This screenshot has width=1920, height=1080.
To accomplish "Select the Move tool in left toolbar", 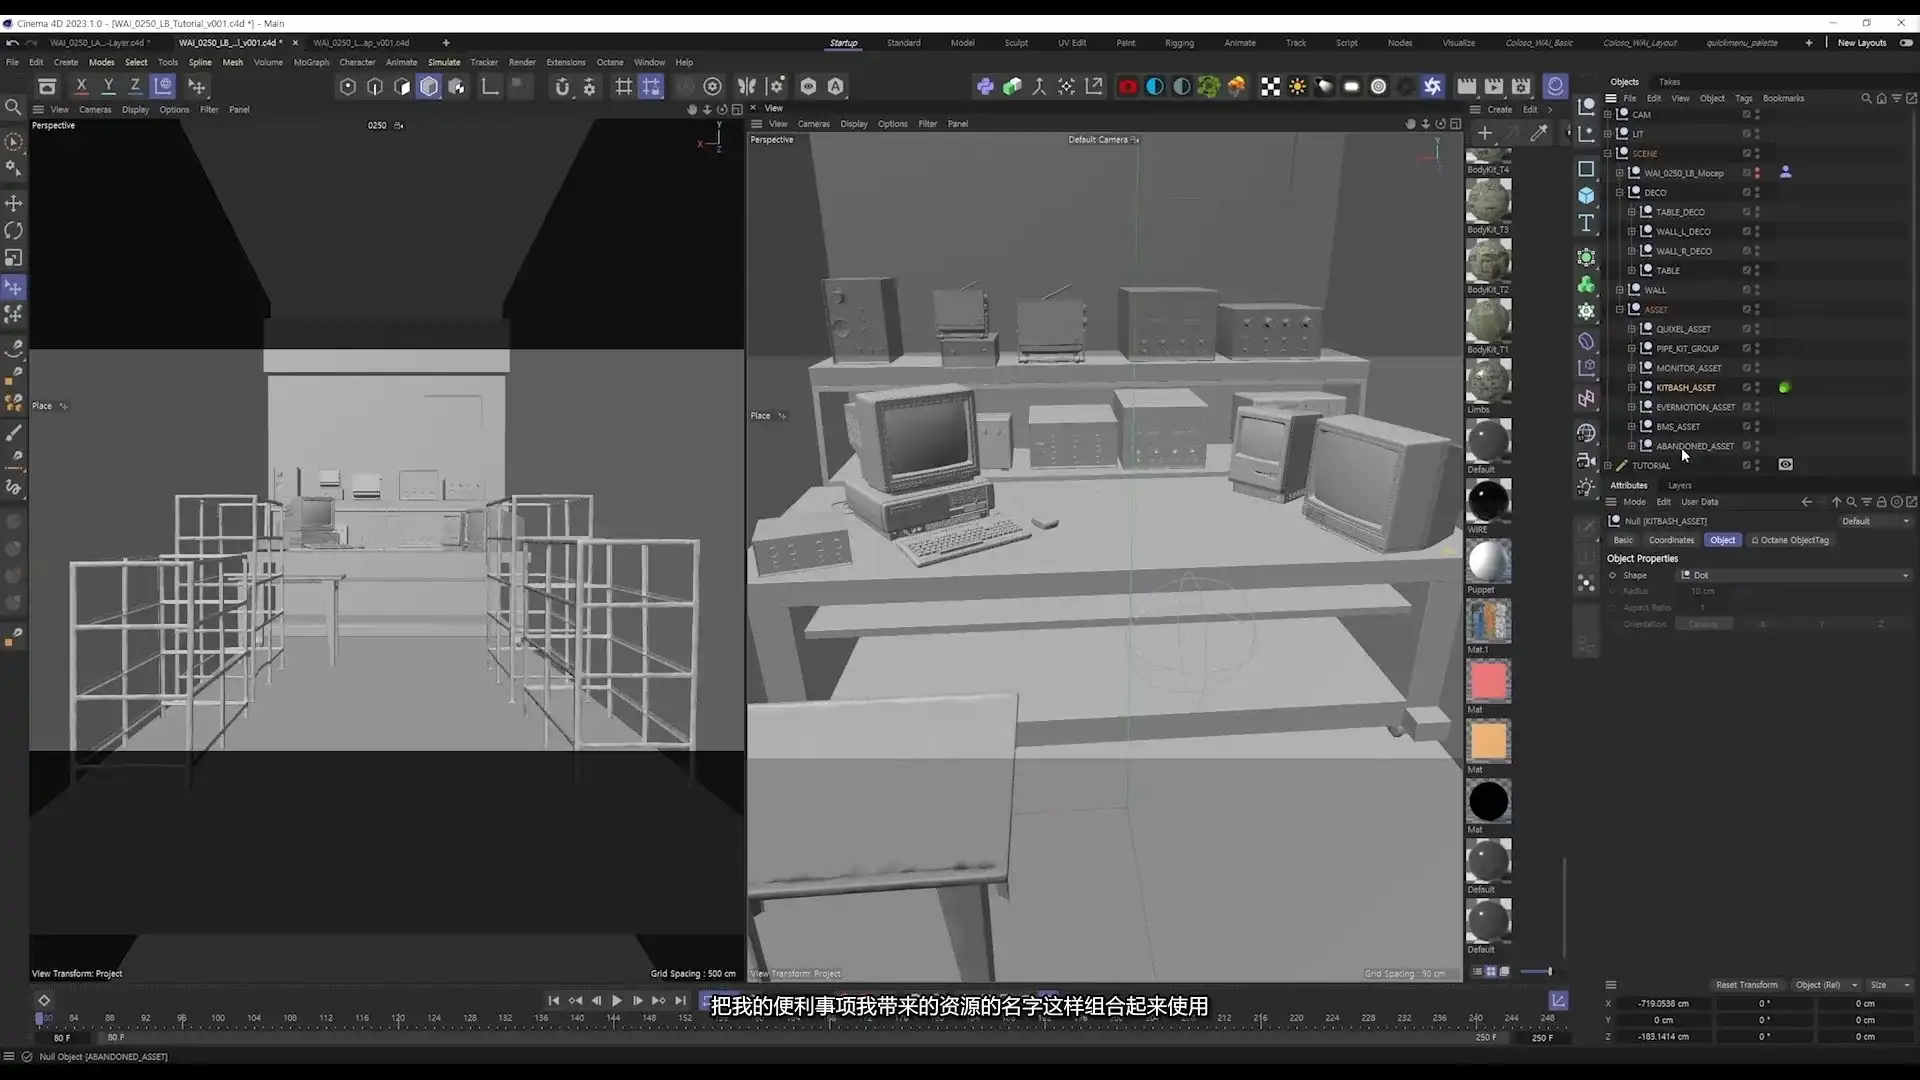I will click(14, 203).
